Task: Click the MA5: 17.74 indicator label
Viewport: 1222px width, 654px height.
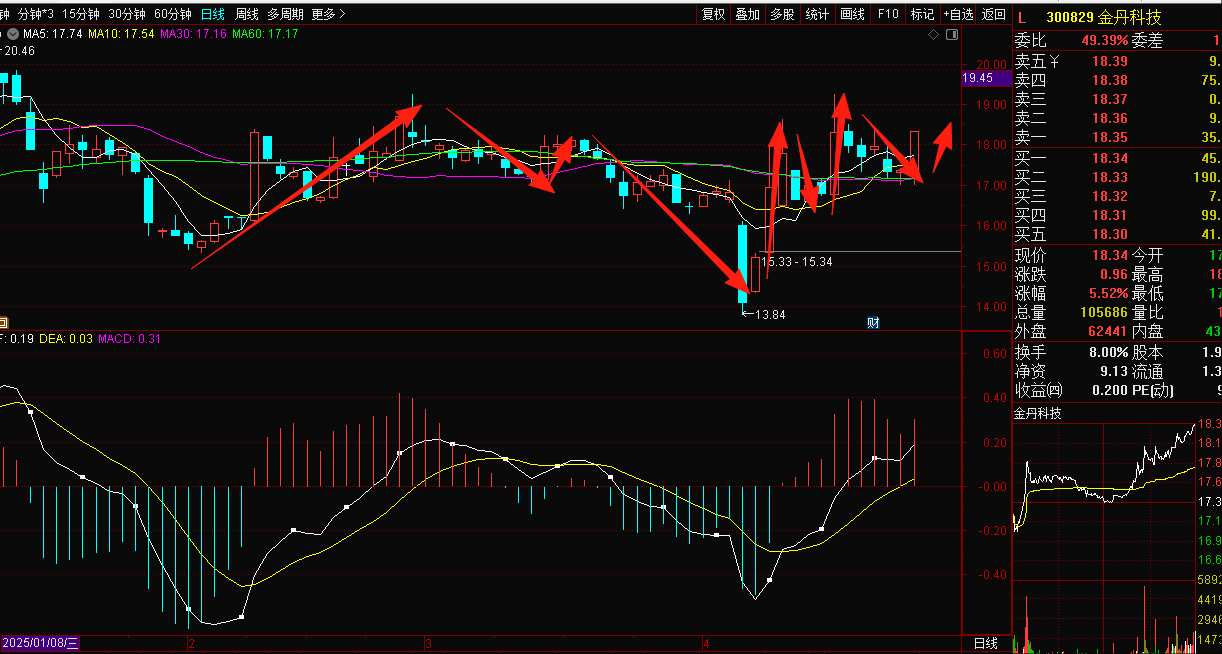Action: tap(52, 34)
